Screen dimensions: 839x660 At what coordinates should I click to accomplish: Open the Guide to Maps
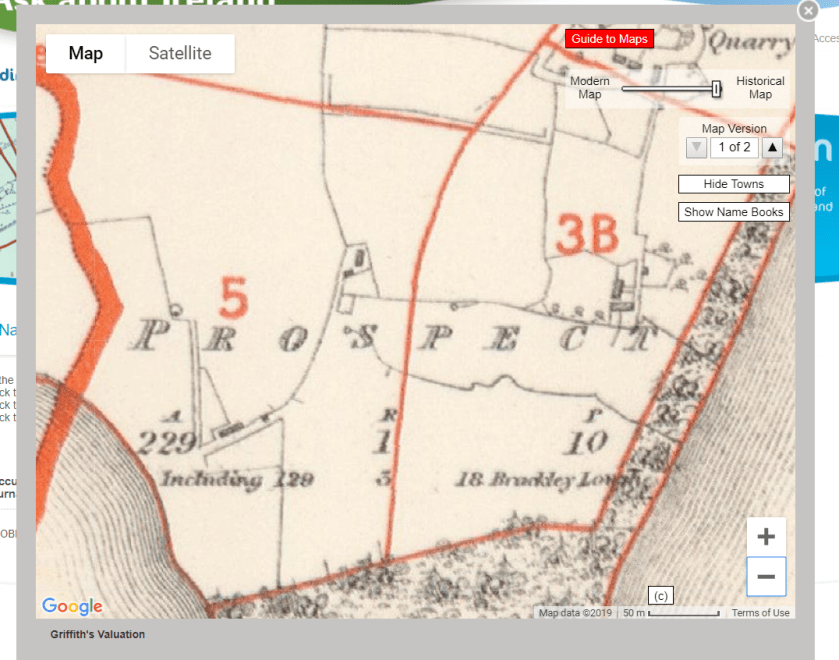pos(609,38)
